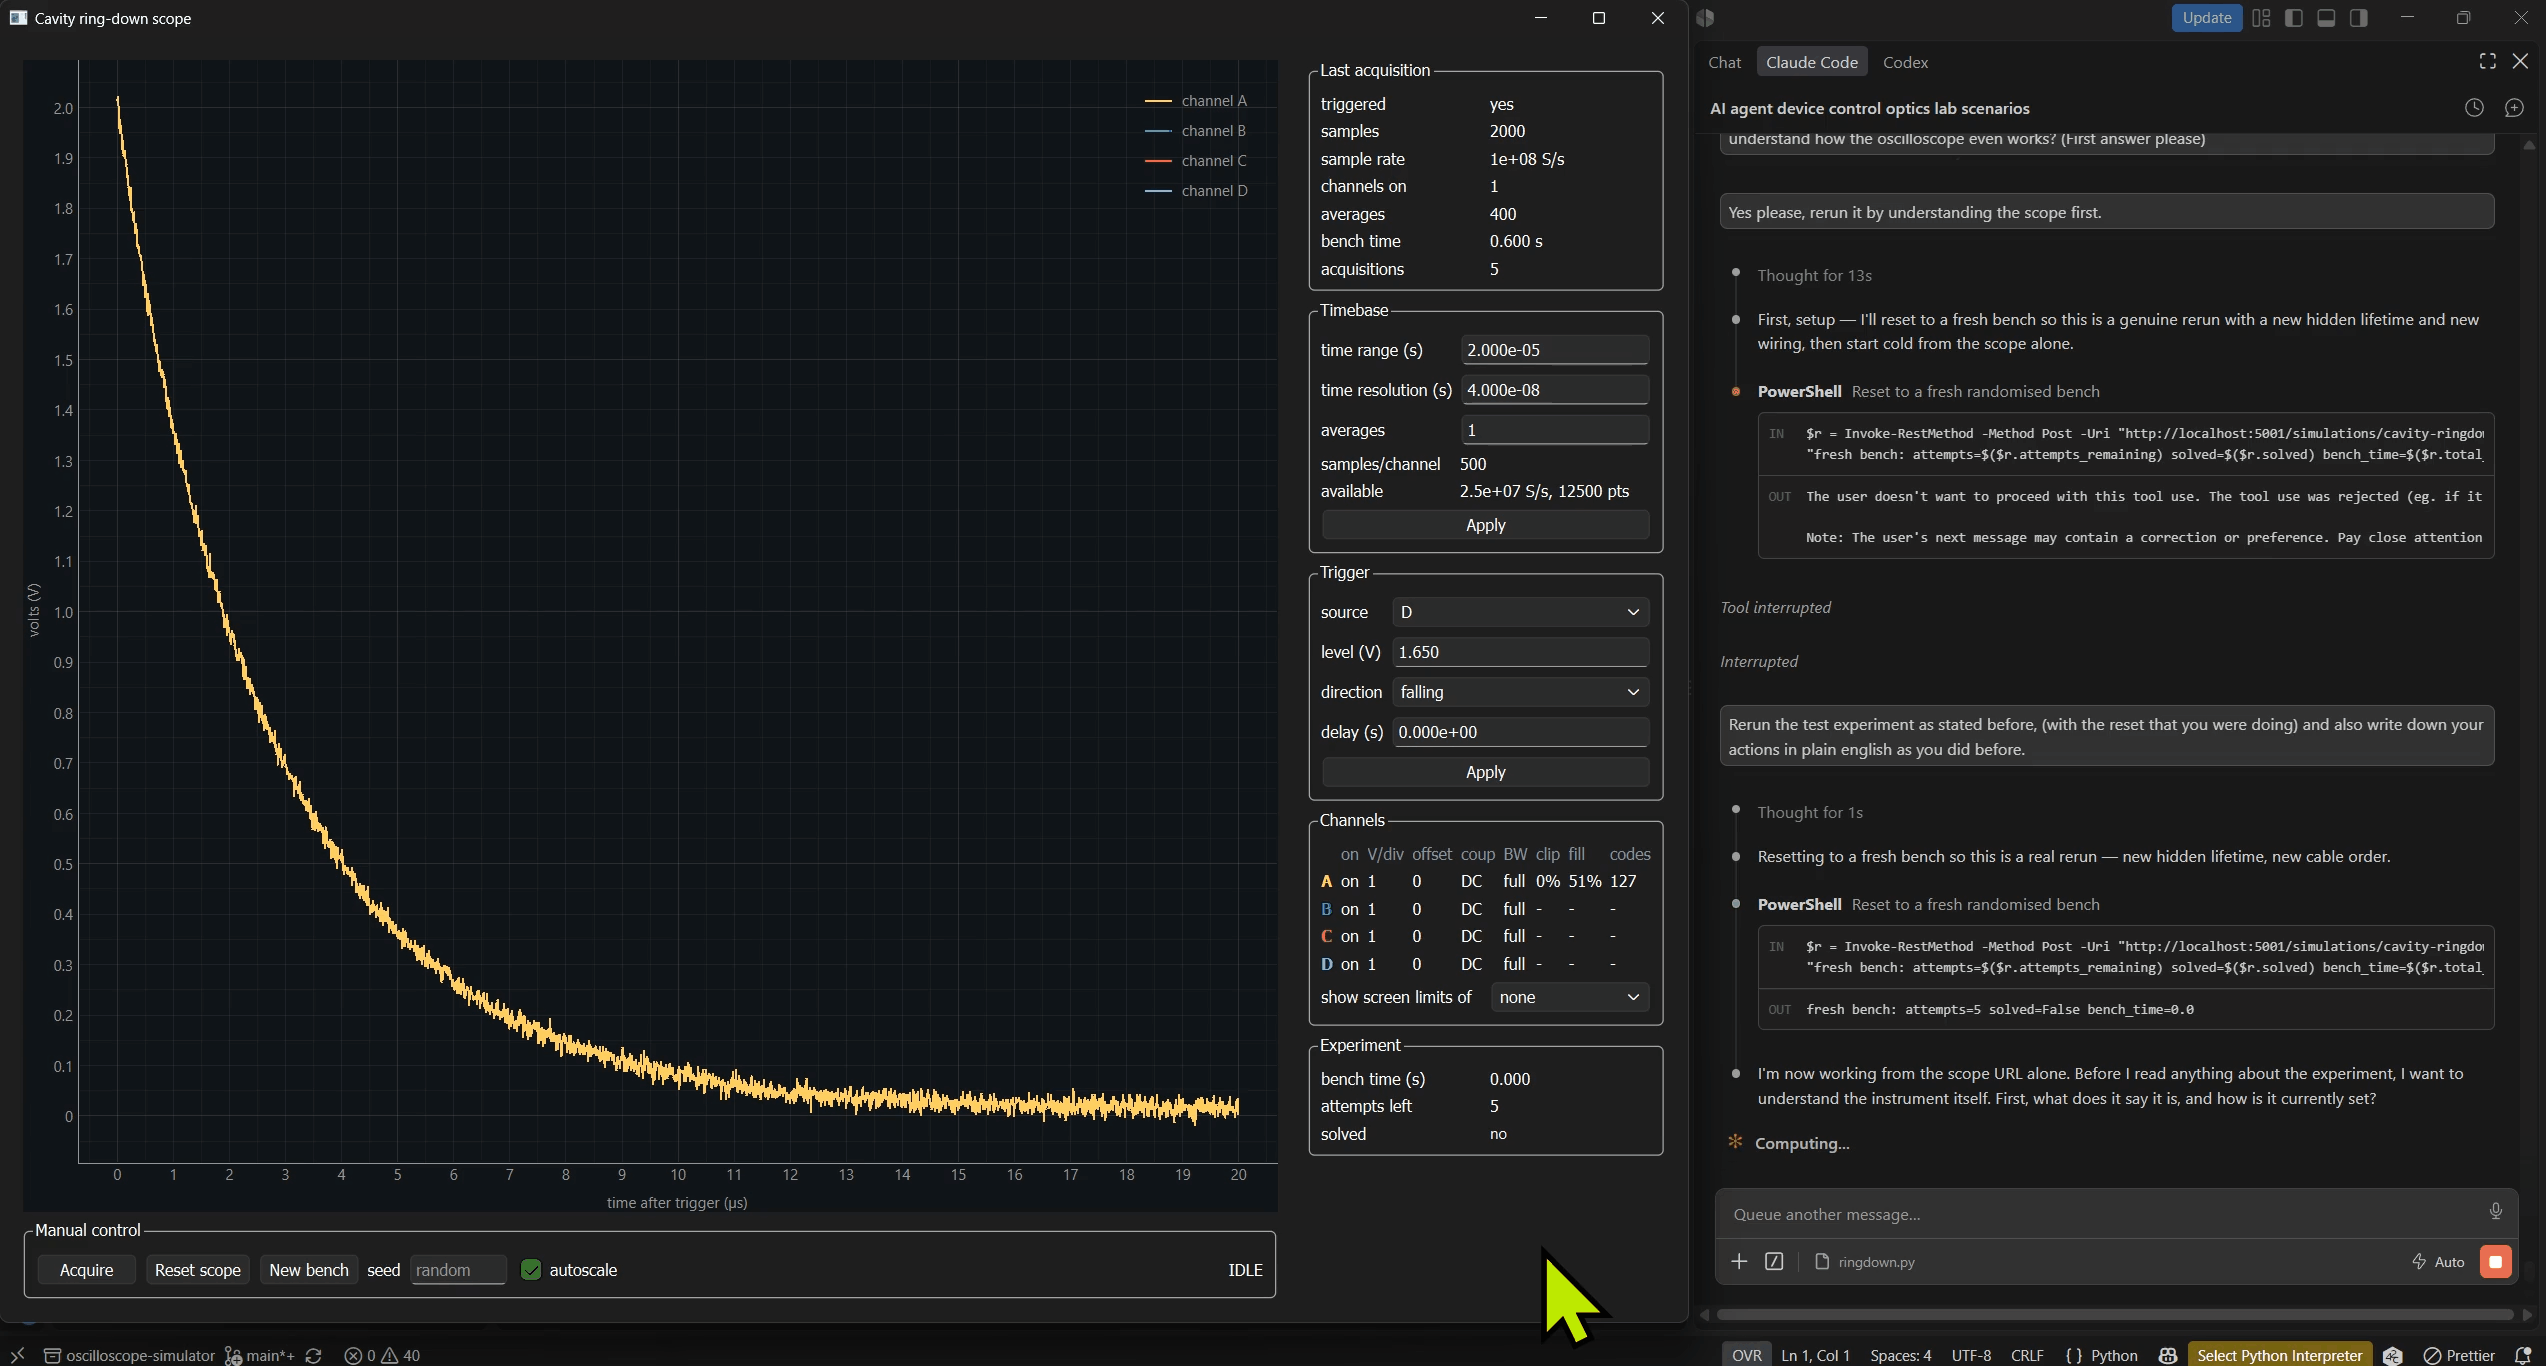Viewport: 2546px width, 1366px height.
Task: Uncheck the autoscale checkbox
Action: pyautogui.click(x=531, y=1269)
